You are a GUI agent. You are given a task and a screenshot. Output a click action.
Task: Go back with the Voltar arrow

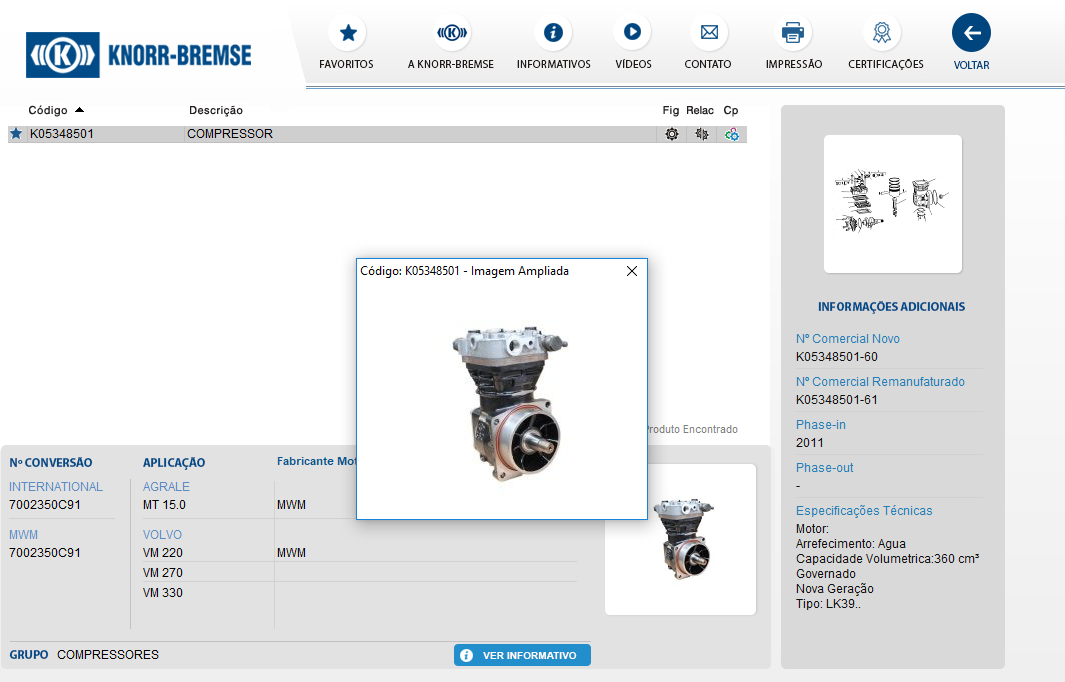pos(971,33)
